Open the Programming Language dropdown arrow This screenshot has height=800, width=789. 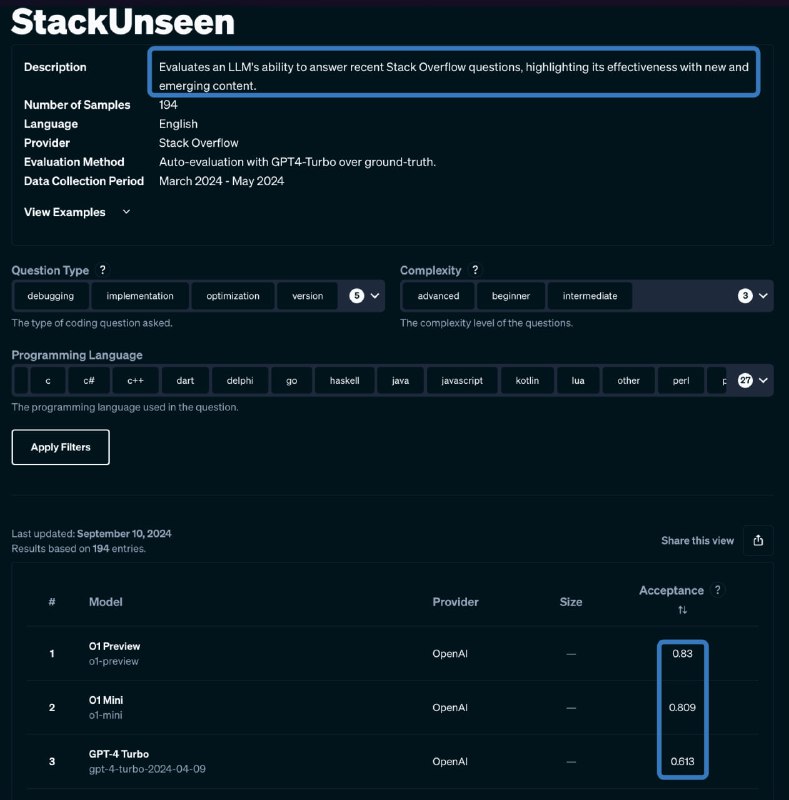[x=763, y=381]
